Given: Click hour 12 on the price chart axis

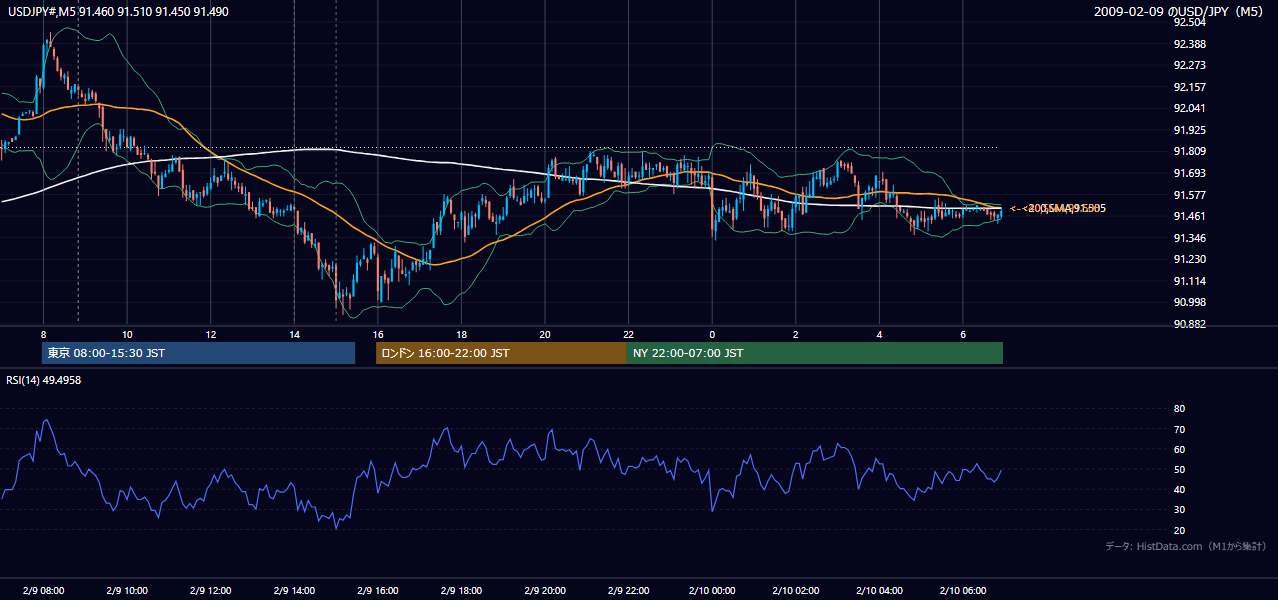Looking at the screenshot, I should (x=211, y=334).
